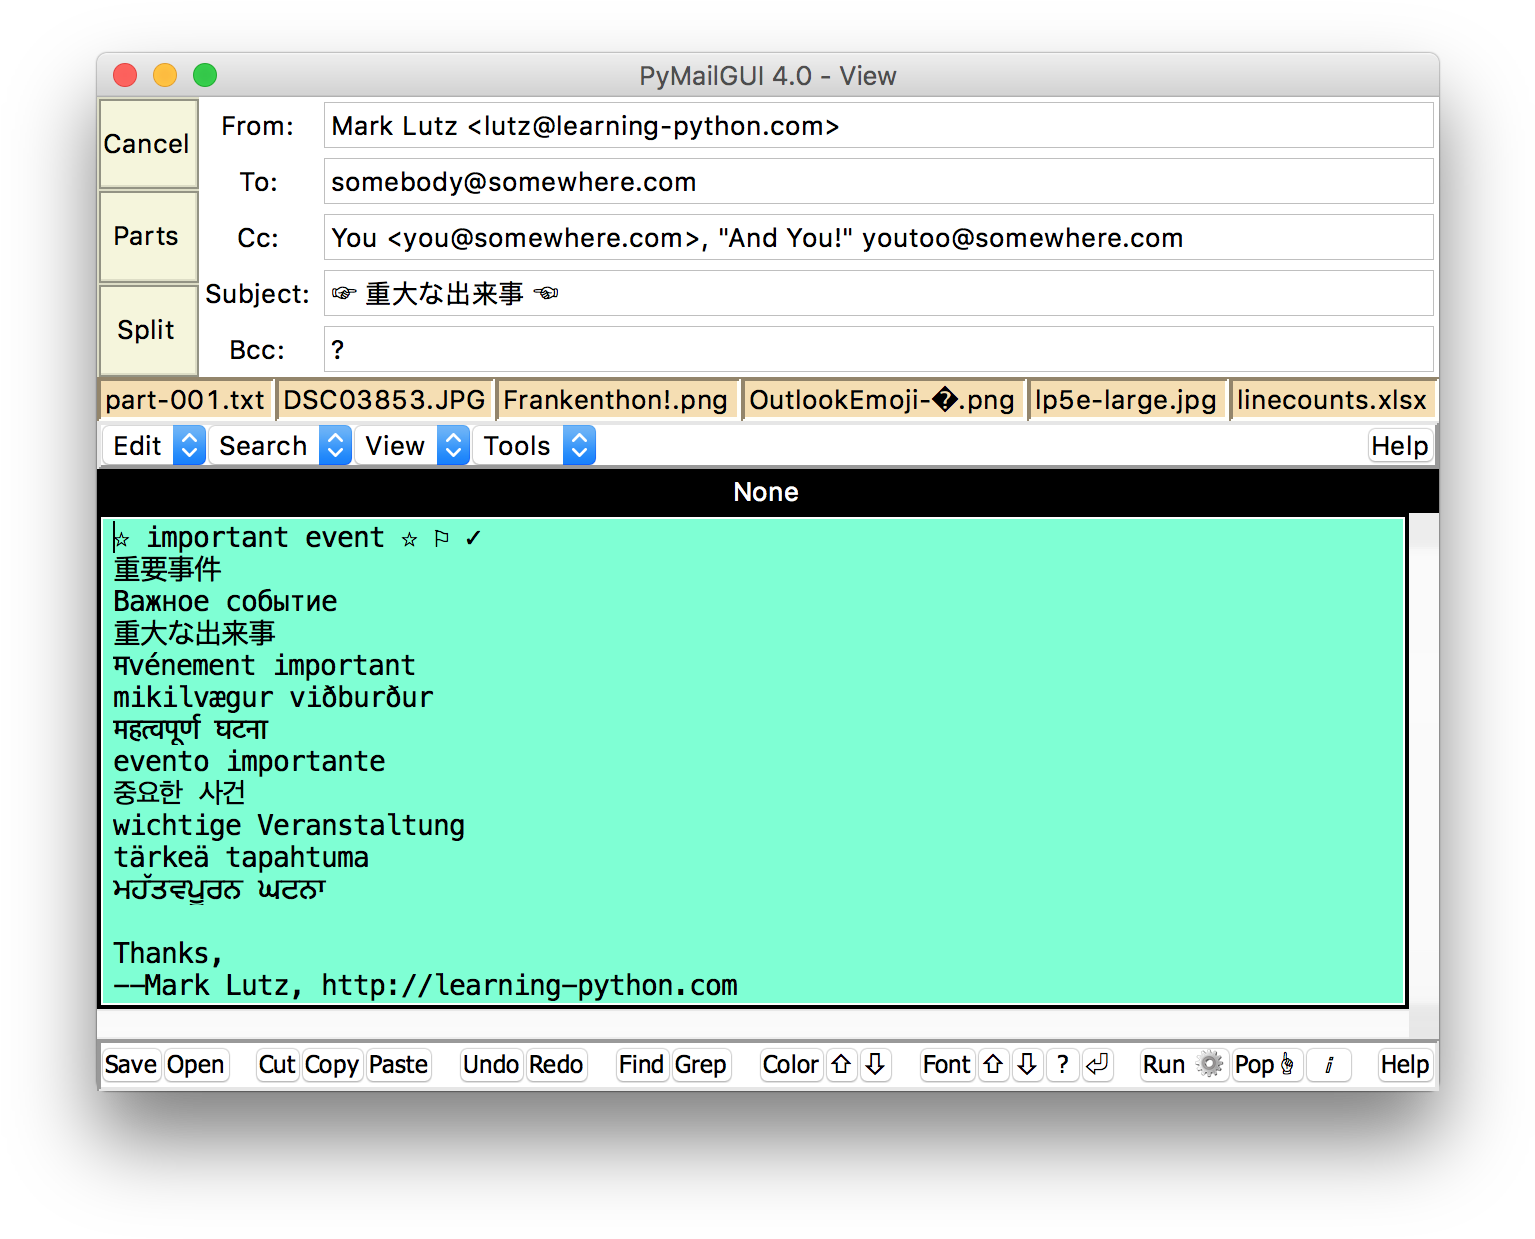Cycle color forward with the Color up arrow

point(841,1065)
